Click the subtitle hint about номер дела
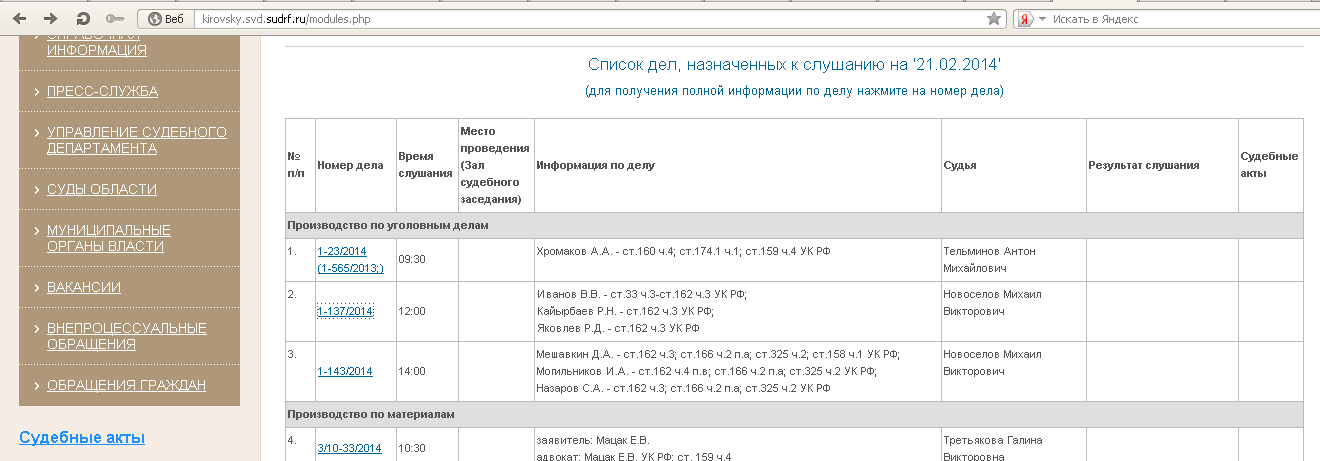 [x=794, y=91]
